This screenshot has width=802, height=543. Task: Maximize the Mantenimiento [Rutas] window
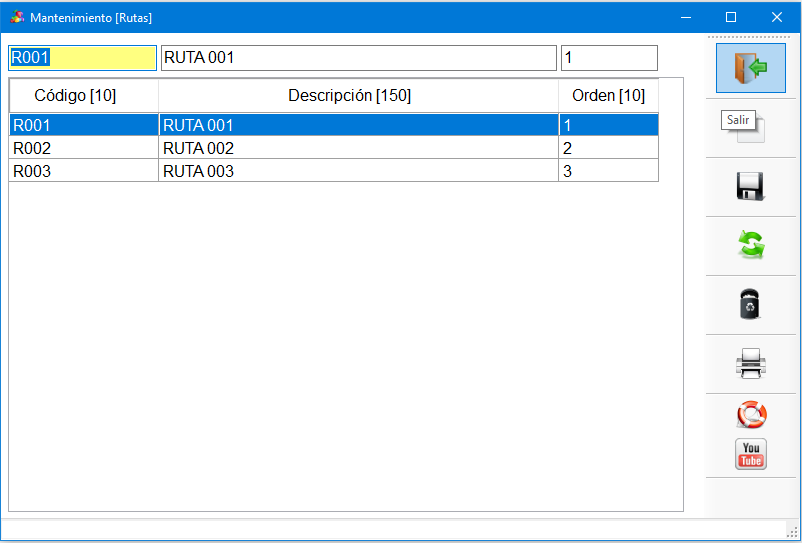click(731, 17)
